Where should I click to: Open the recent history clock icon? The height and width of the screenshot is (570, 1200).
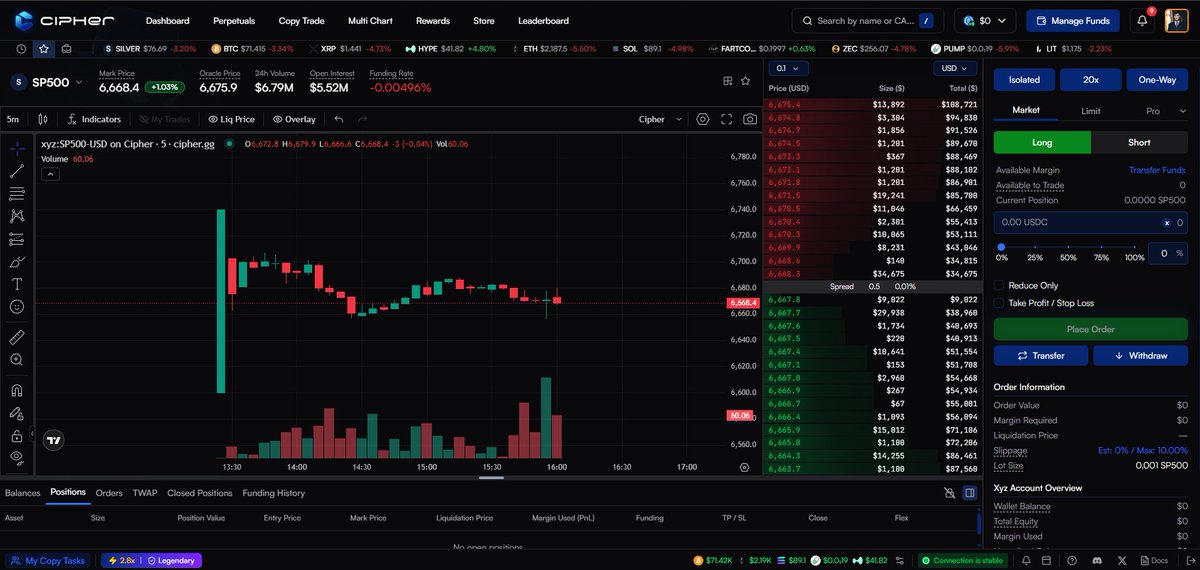click(22, 48)
